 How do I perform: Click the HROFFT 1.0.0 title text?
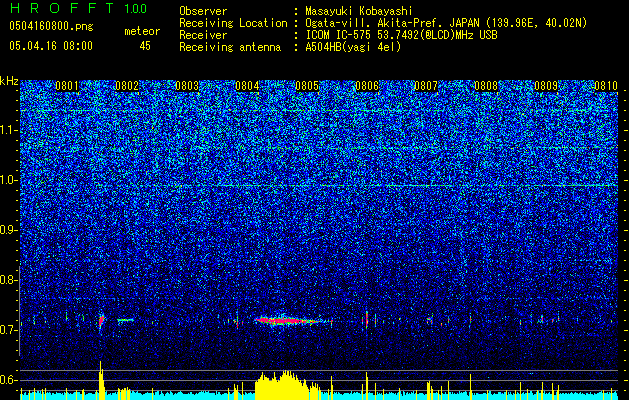pos(78,8)
